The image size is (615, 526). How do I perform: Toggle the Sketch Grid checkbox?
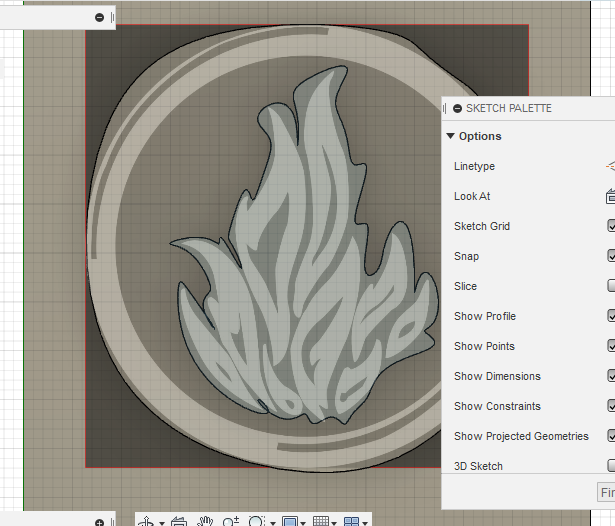pyautogui.click(x=611, y=226)
